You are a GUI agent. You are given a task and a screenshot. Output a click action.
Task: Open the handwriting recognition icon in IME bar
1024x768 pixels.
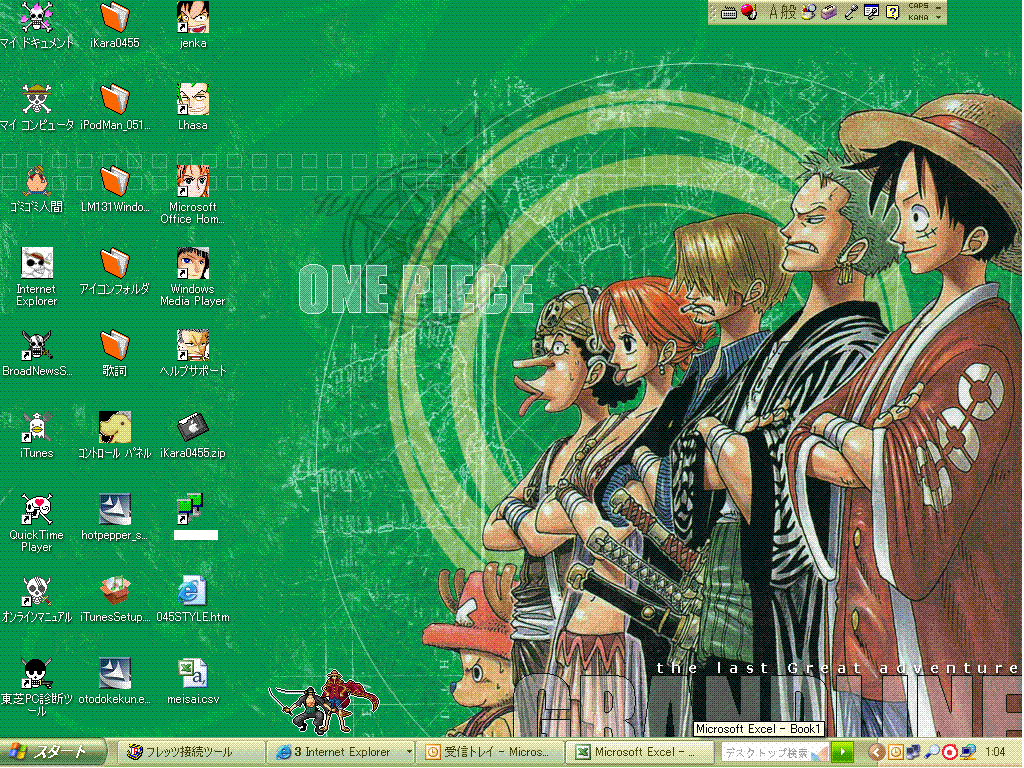point(871,12)
